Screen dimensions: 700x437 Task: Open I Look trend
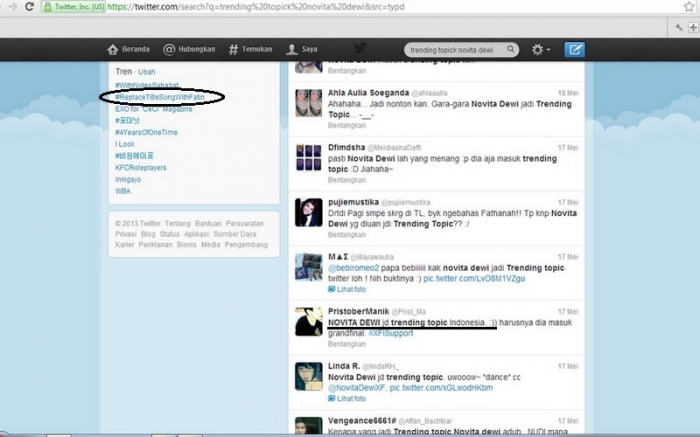point(125,144)
